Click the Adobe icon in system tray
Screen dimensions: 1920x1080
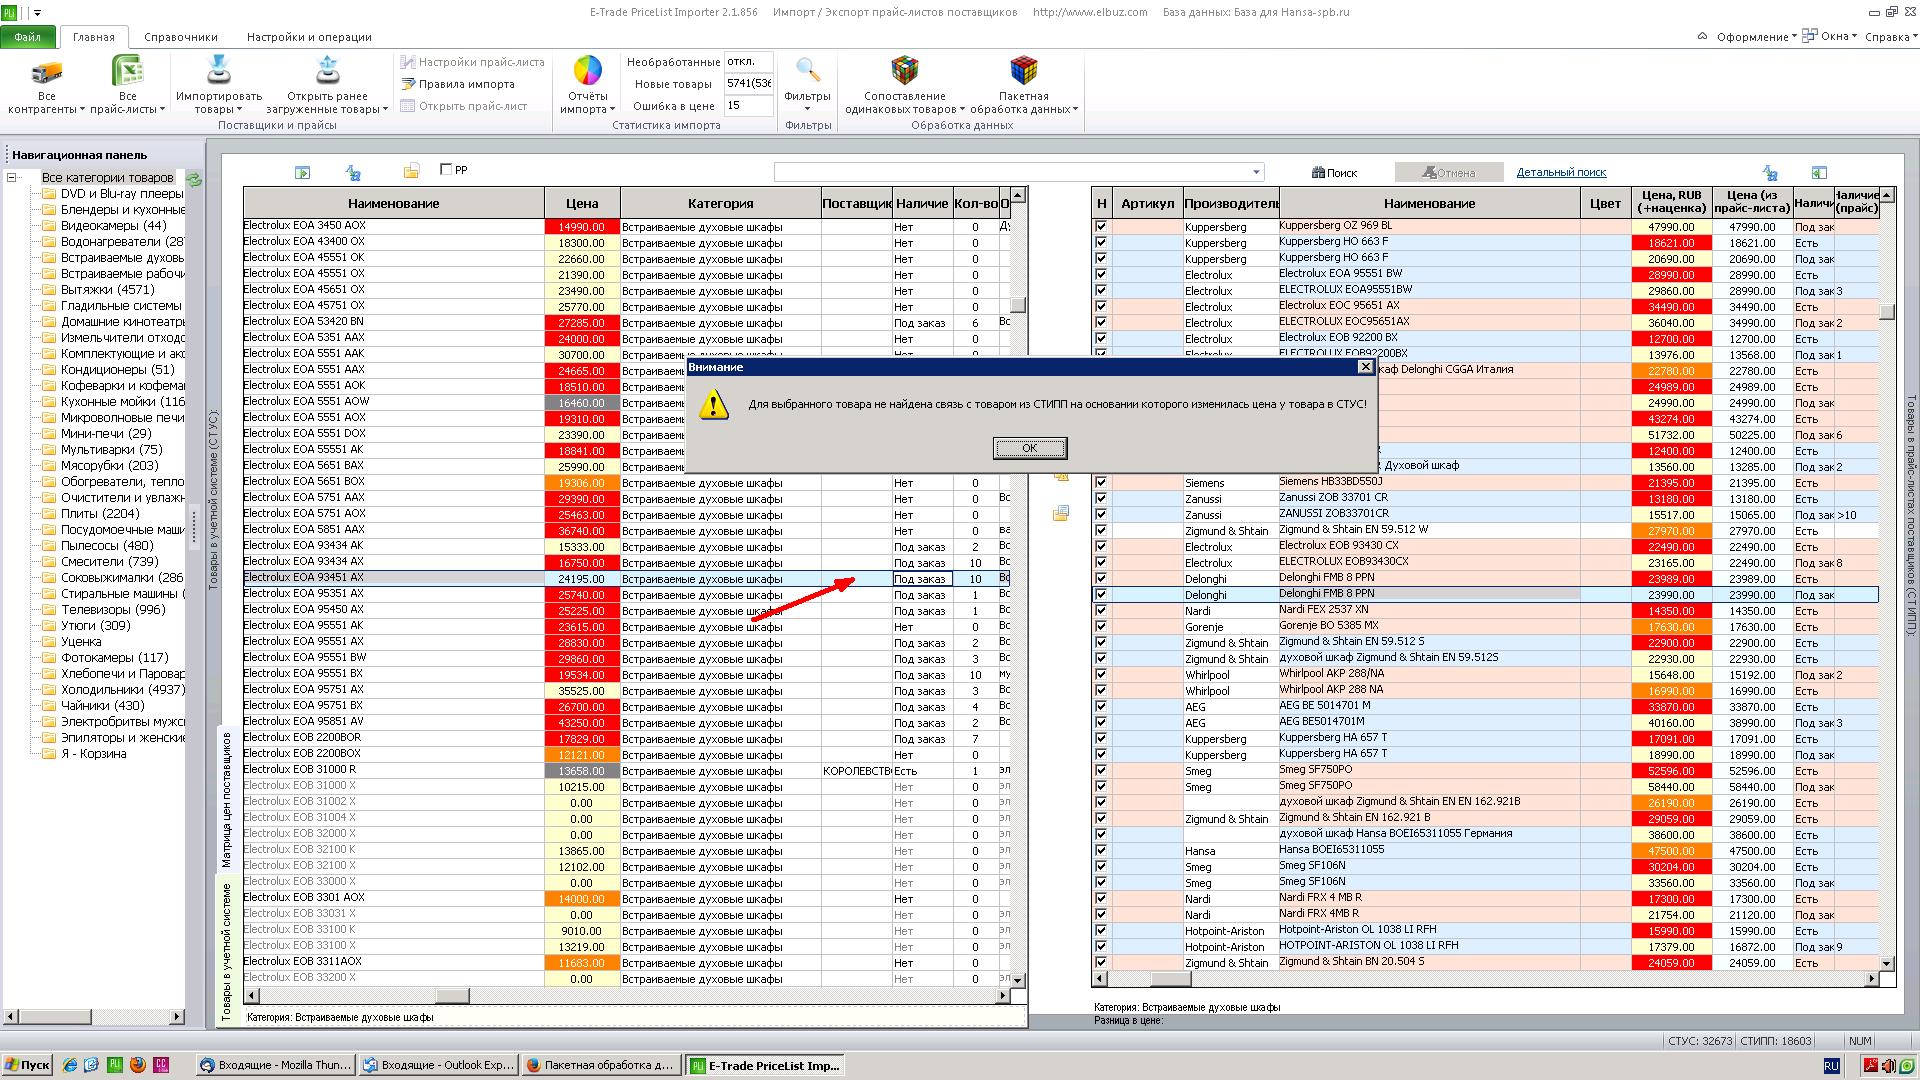[1870, 1066]
